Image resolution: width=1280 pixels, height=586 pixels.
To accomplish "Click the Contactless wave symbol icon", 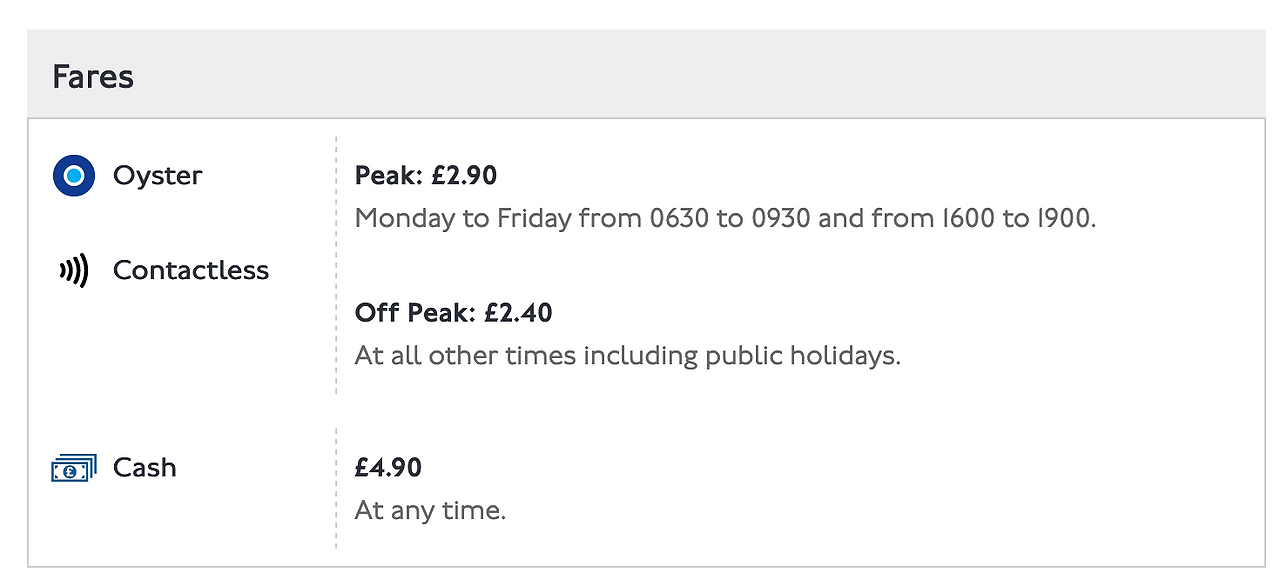I will pyautogui.click(x=74, y=270).
